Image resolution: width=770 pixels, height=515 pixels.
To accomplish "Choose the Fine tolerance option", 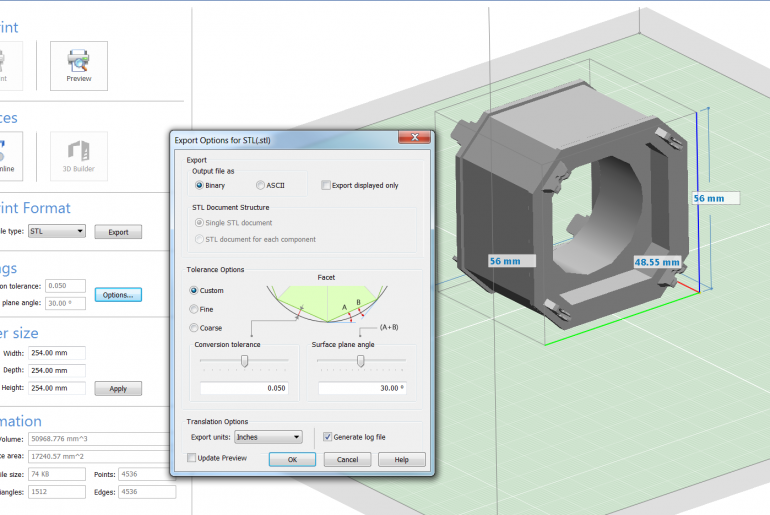I will pyautogui.click(x=194, y=309).
